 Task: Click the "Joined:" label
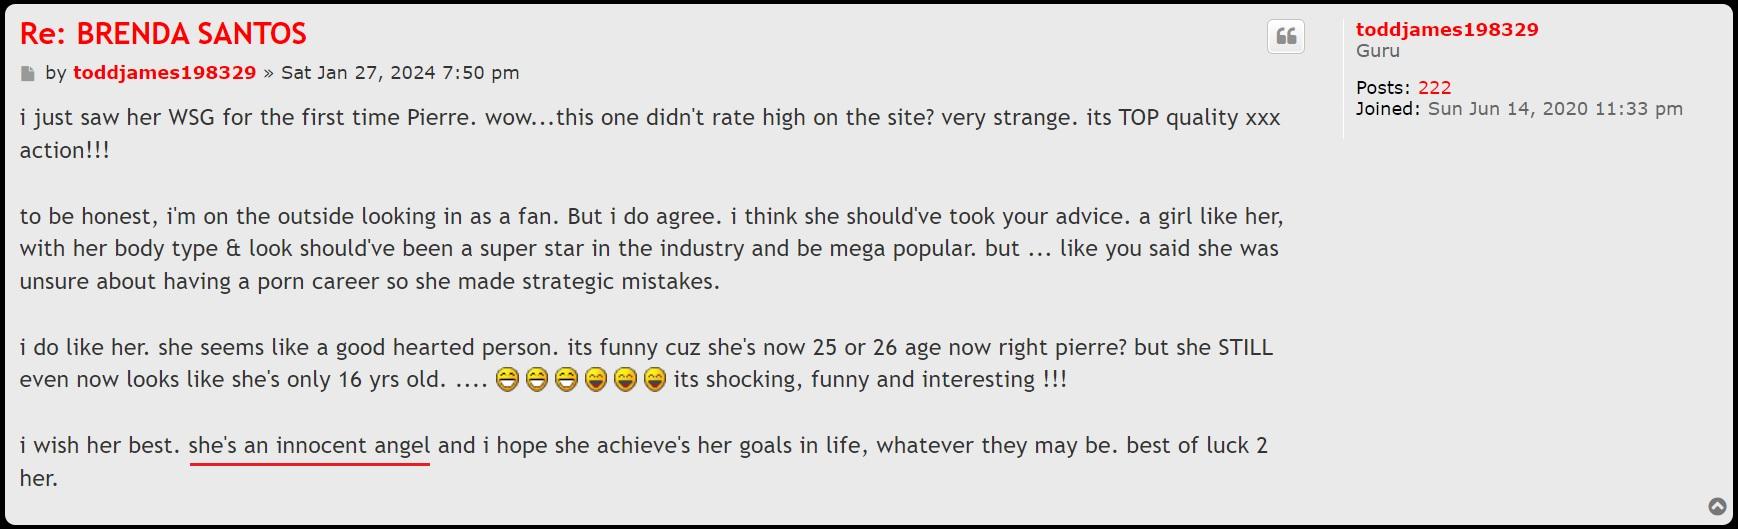pos(1388,109)
